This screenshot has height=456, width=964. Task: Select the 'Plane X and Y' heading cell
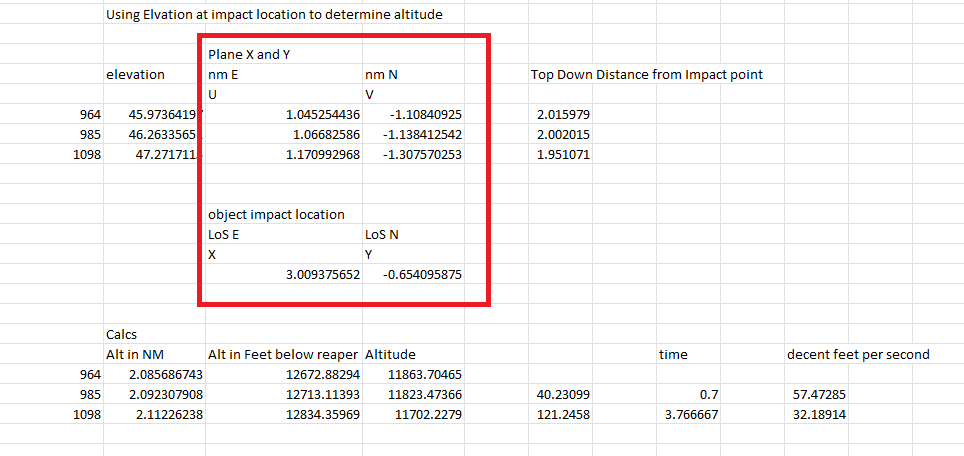250,55
